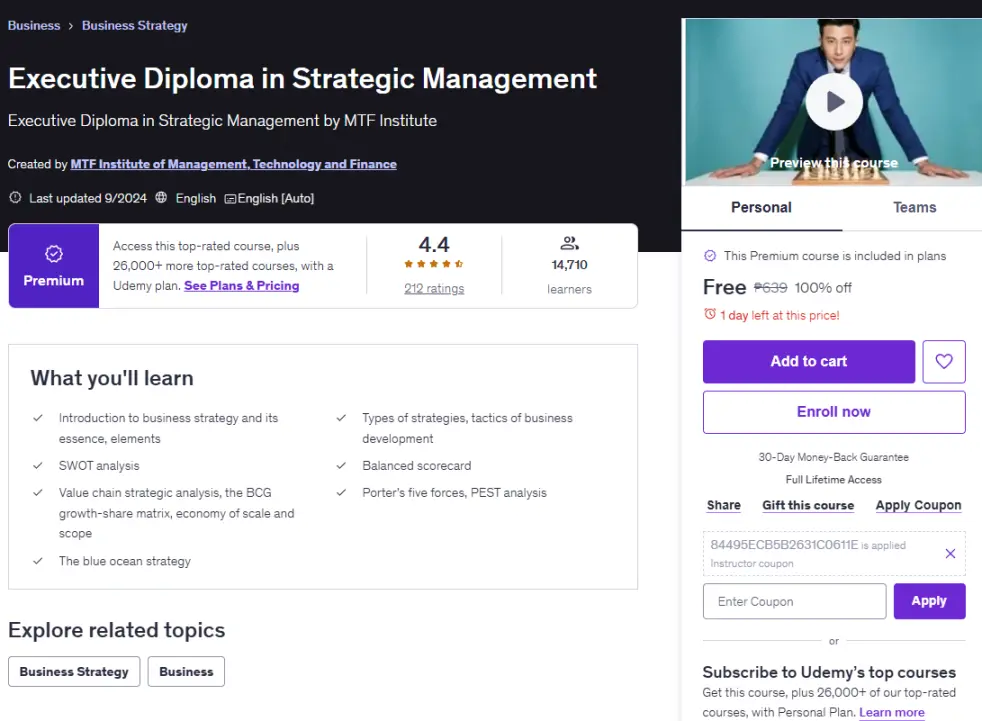982x721 pixels.
Task: Click the Share link
Action: click(x=723, y=505)
